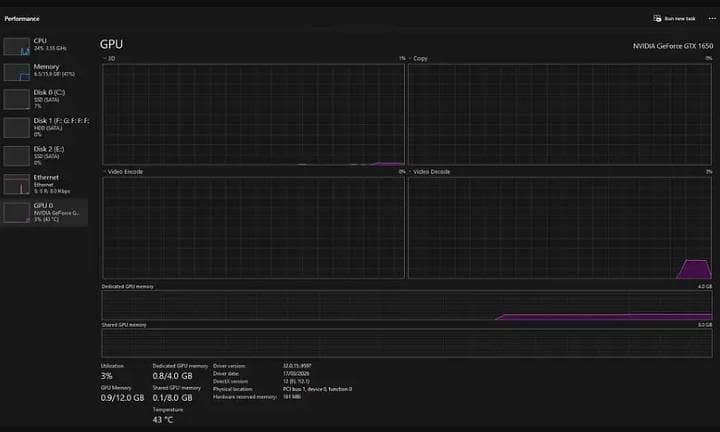This screenshot has height=432, width=720.
Task: Click the Run new task icon
Action: (657, 18)
